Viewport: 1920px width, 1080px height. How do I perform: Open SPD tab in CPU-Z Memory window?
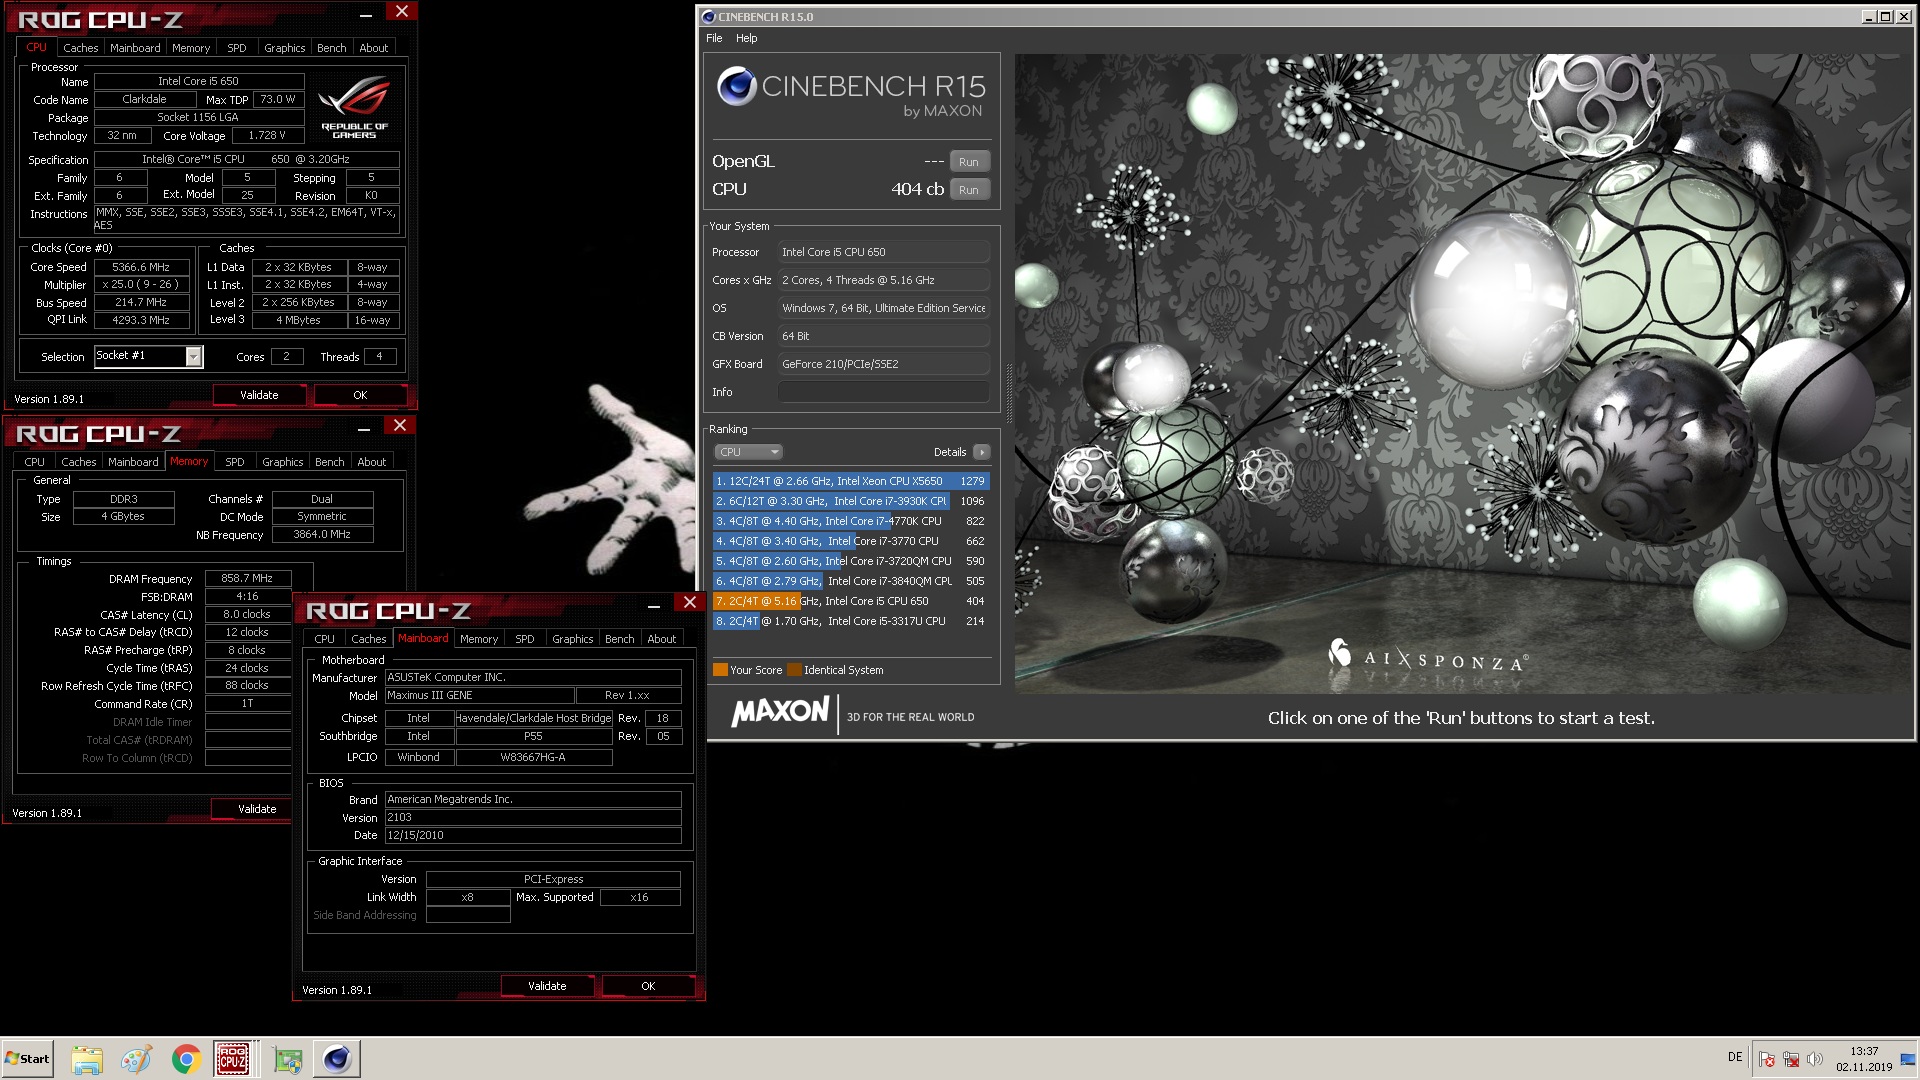coord(235,462)
